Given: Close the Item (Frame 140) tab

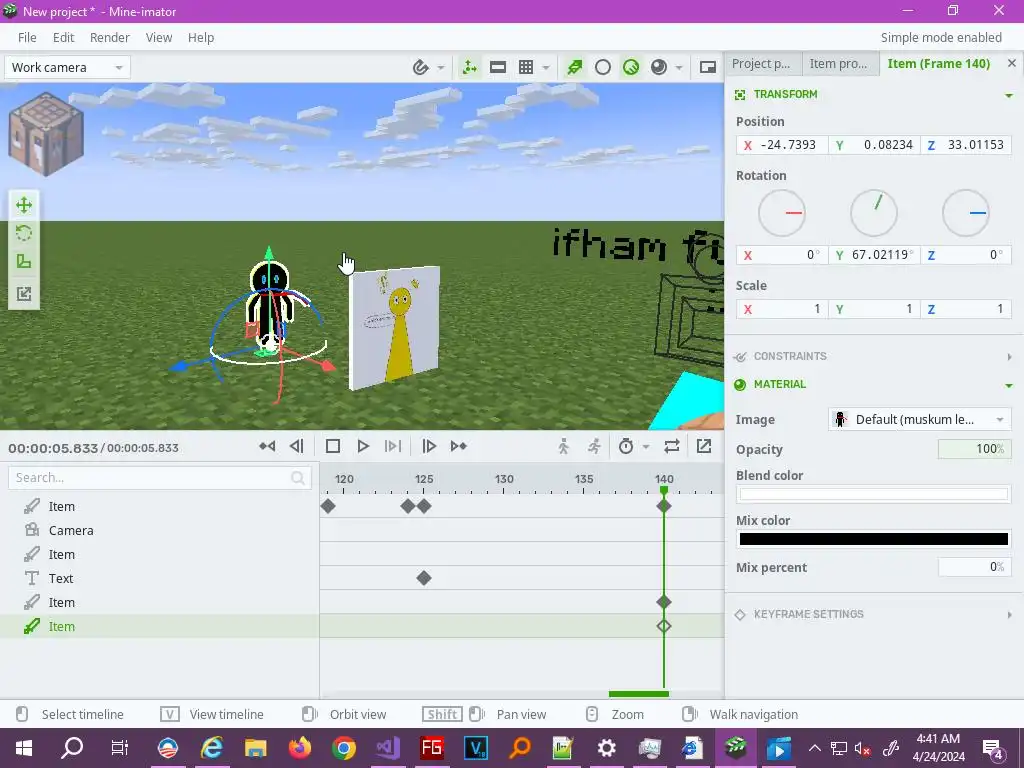Looking at the screenshot, I should pos(1012,63).
